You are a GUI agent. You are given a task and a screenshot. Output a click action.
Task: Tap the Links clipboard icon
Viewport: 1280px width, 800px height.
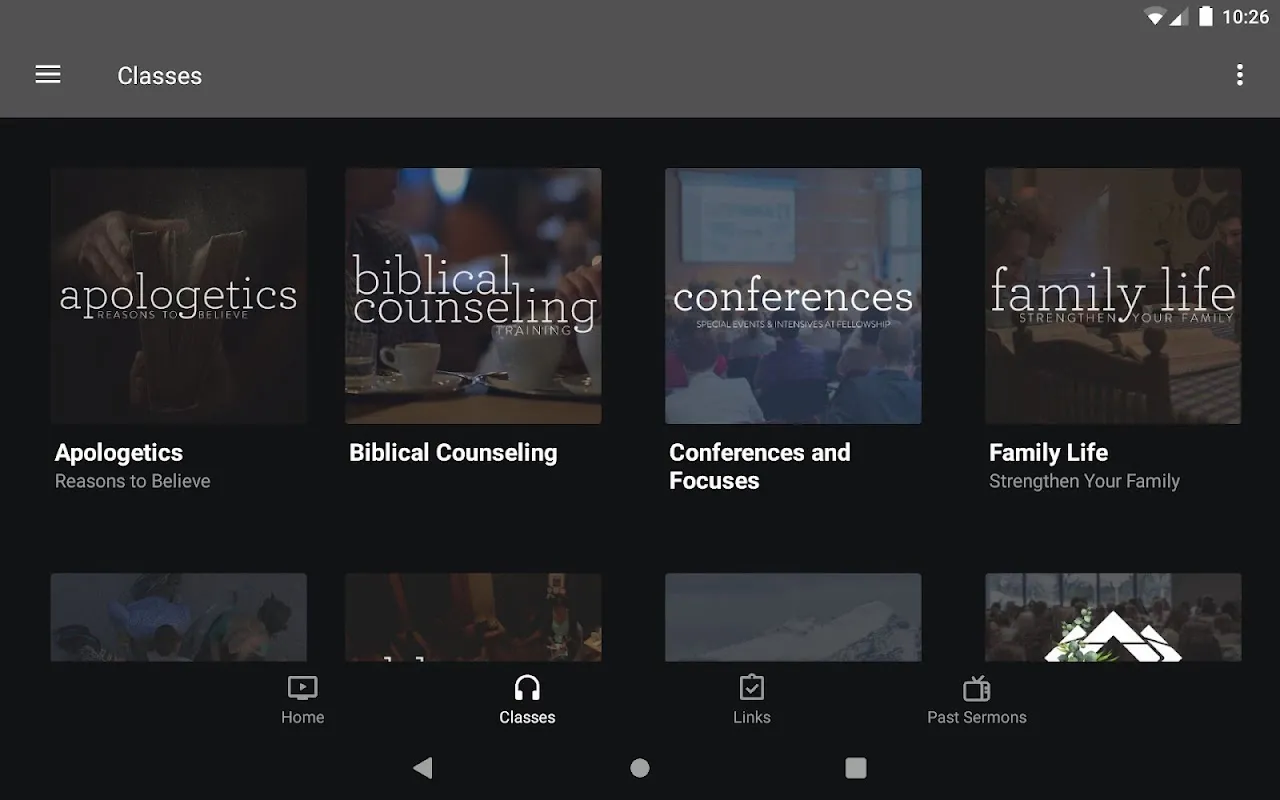(751, 688)
